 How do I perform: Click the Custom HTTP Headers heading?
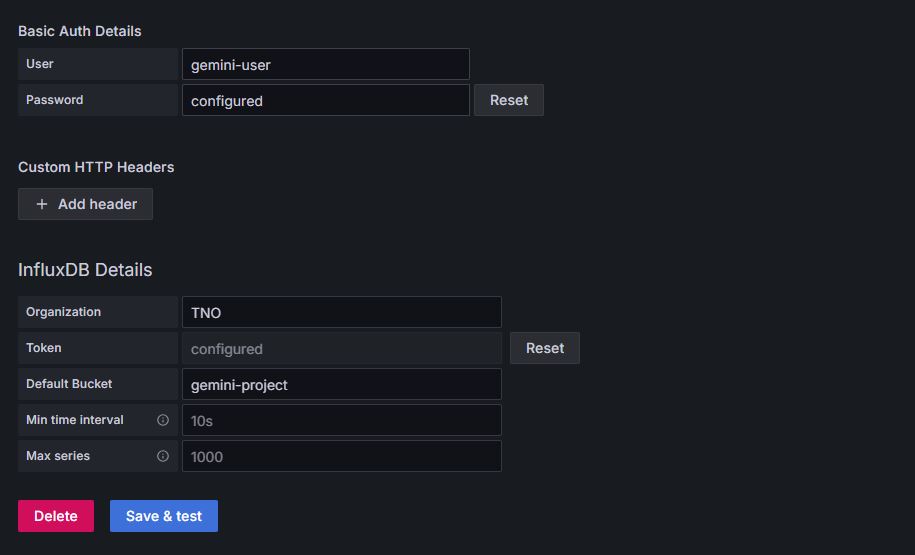click(96, 167)
